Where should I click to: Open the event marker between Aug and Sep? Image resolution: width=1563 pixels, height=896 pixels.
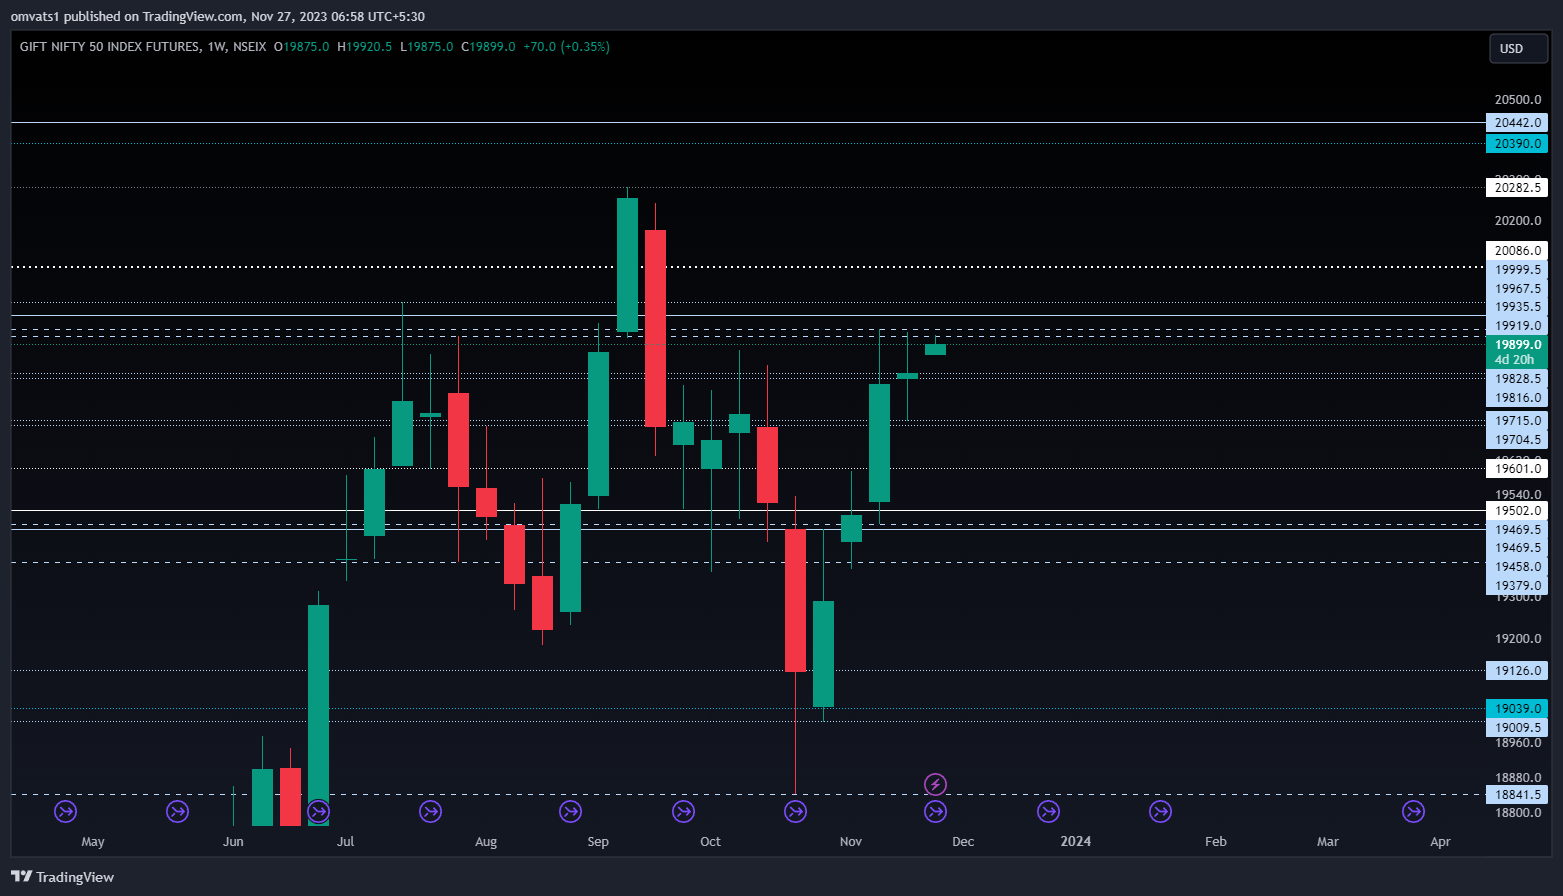coord(570,811)
